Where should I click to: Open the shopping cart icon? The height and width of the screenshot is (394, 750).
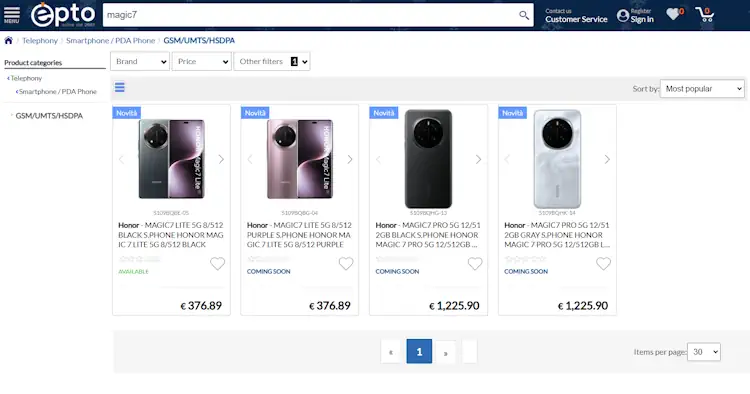(x=705, y=14)
